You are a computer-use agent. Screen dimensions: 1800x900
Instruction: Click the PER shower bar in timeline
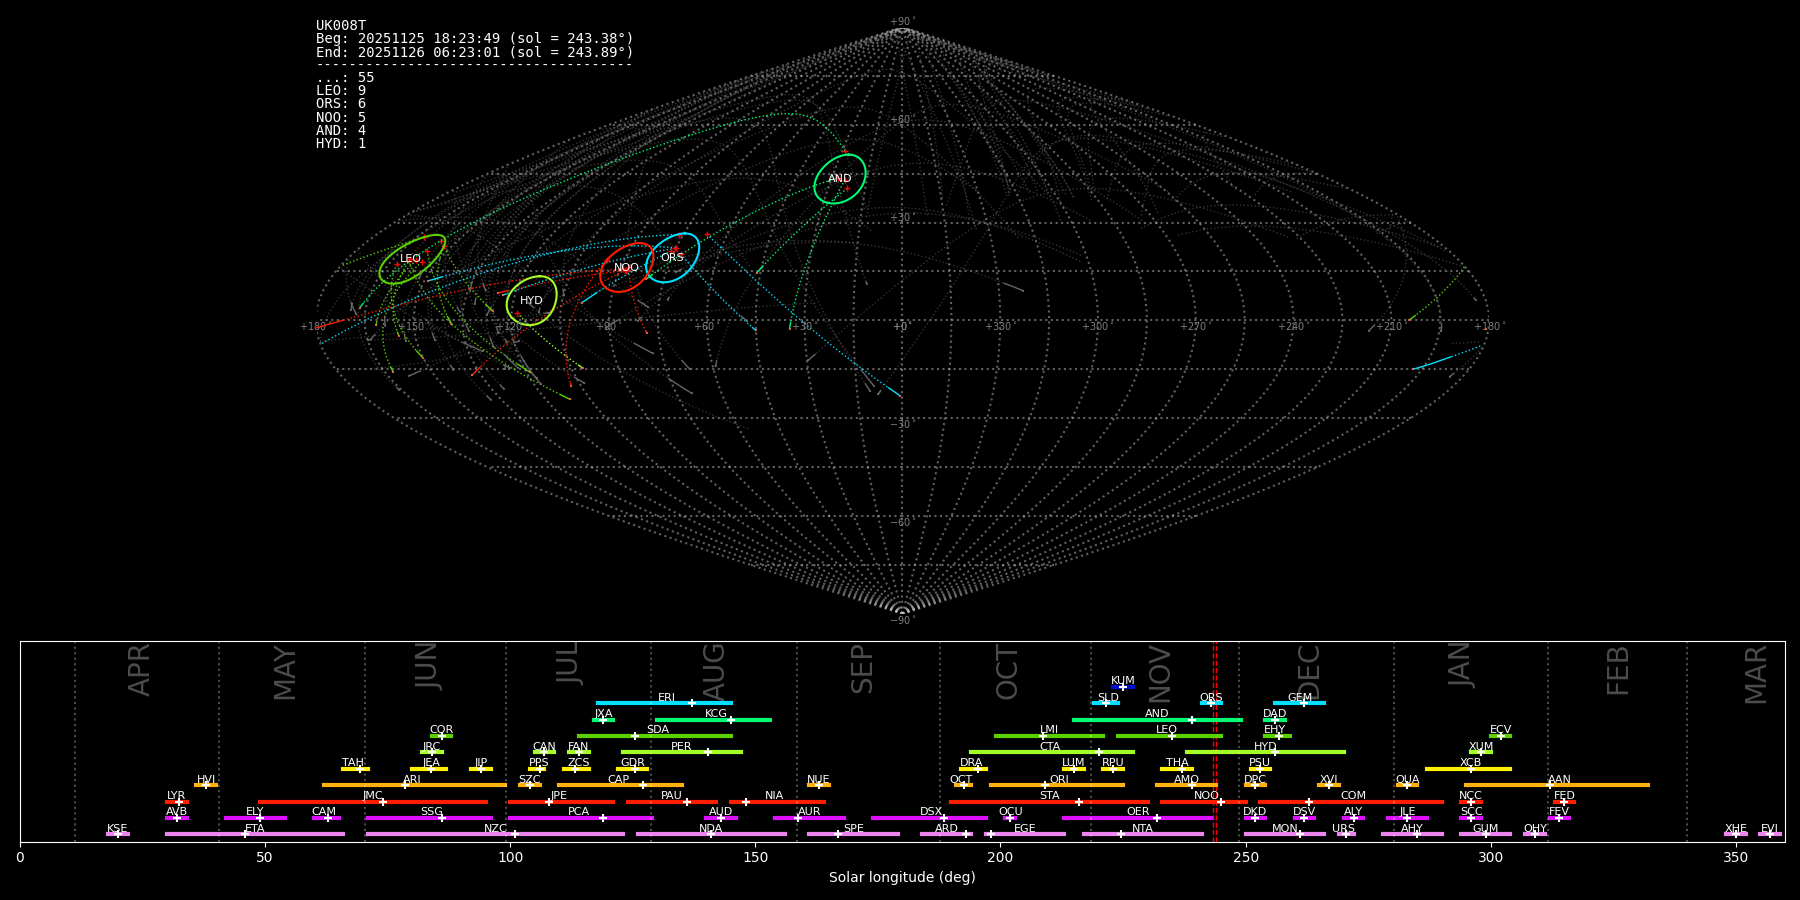(x=682, y=752)
